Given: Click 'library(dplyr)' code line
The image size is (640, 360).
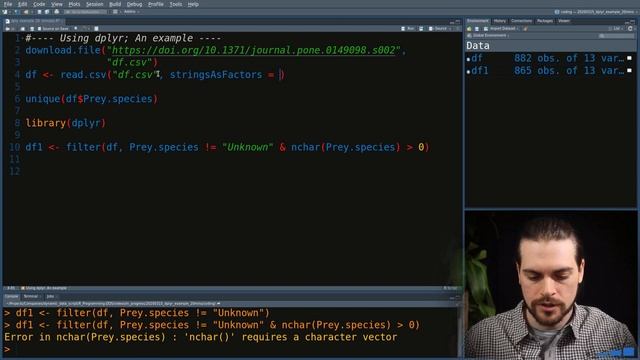Looking at the screenshot, I should tap(66, 123).
